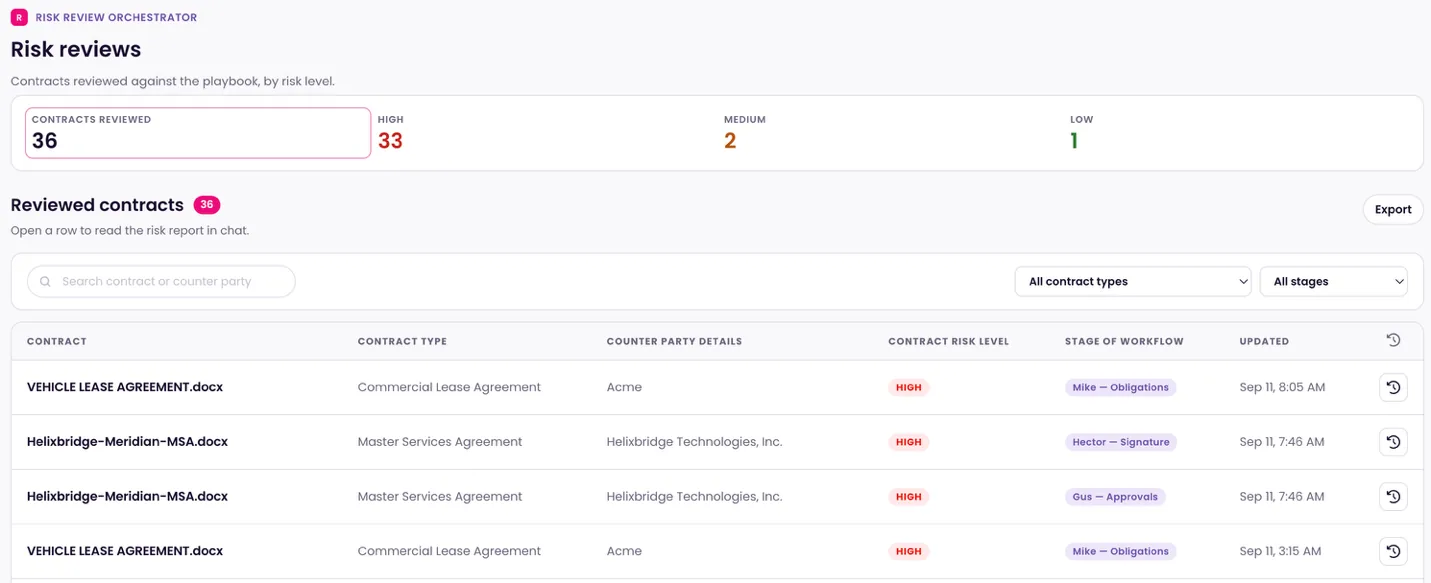Click the Export button
Screen dimensions: 1431x583
[x=1393, y=210]
